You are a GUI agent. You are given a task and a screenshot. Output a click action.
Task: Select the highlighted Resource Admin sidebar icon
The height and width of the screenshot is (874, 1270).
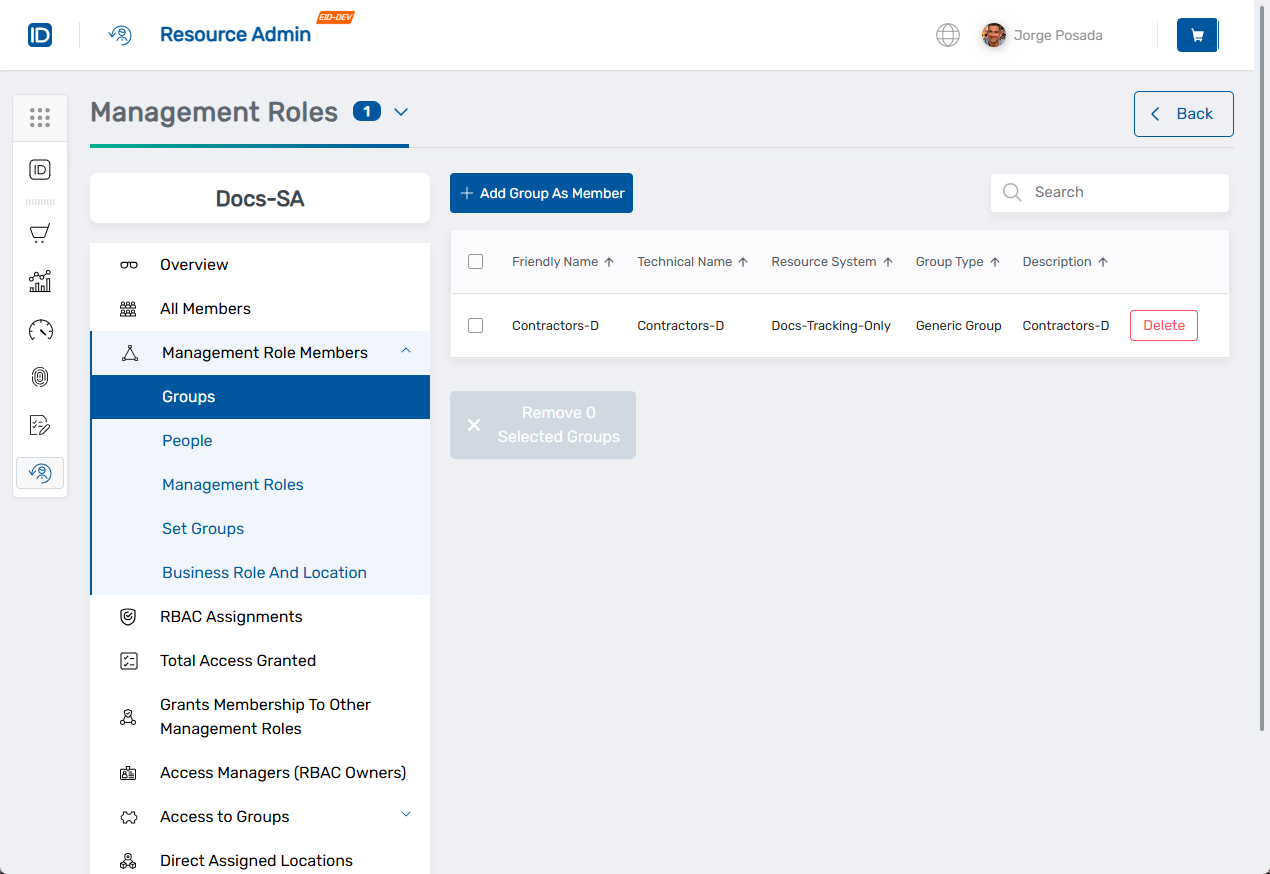pyautogui.click(x=40, y=472)
